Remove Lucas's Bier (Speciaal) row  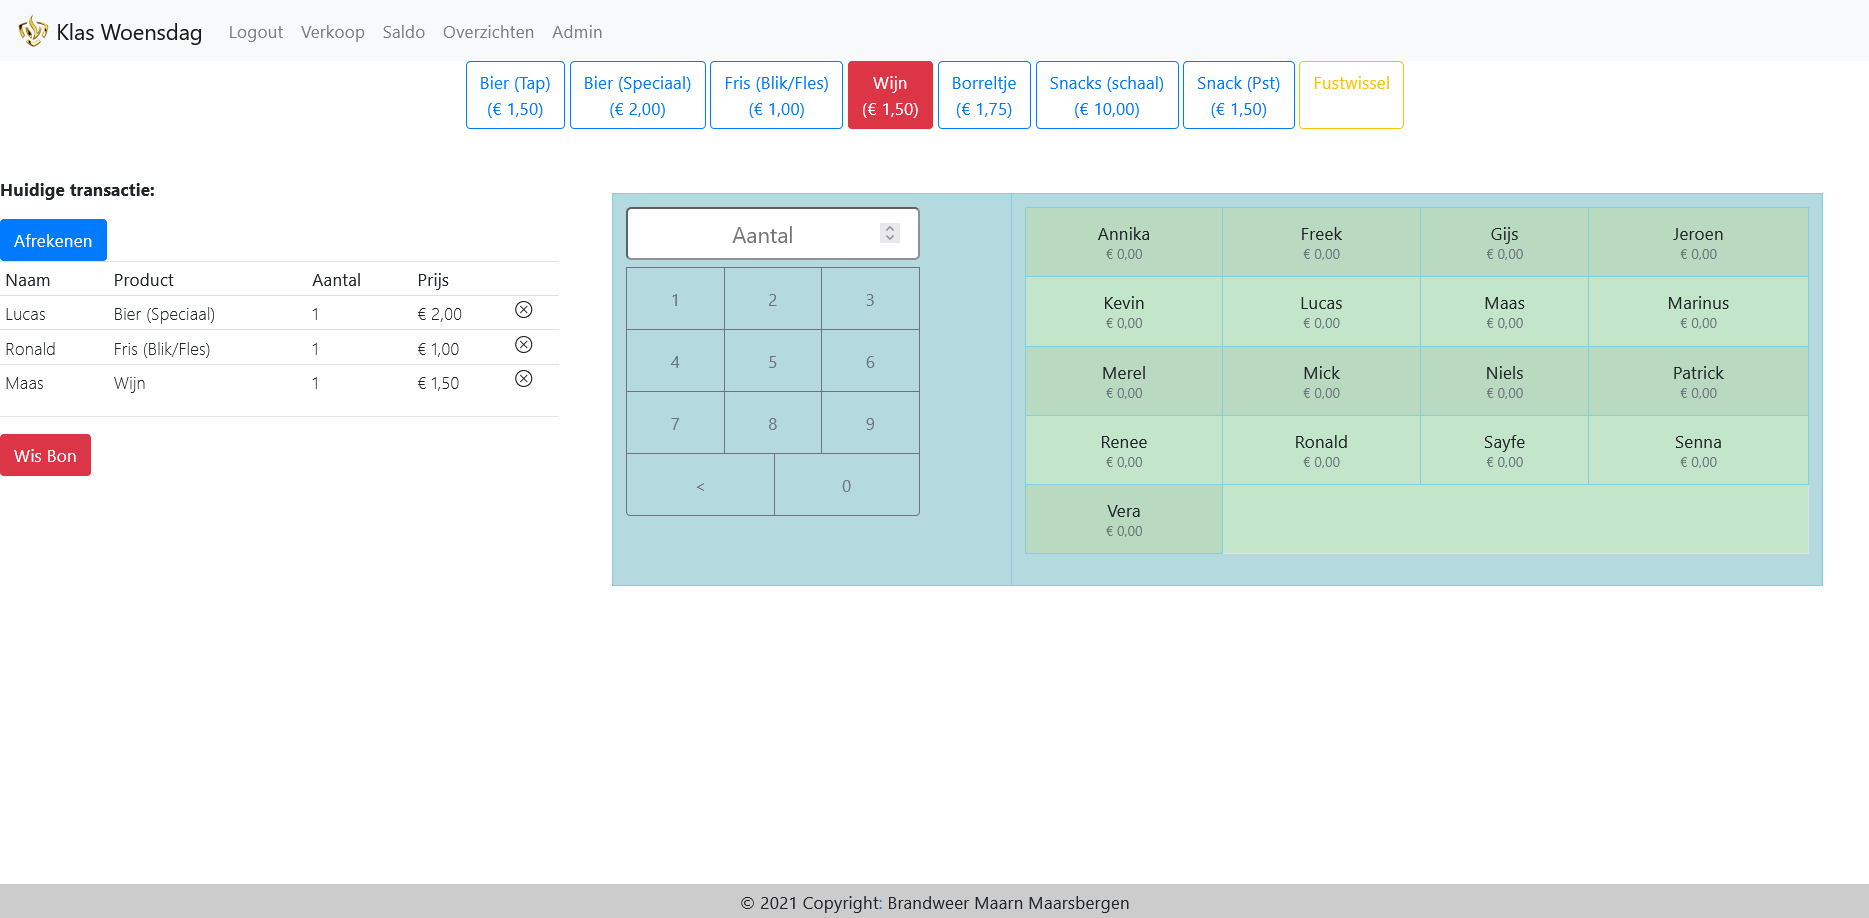523,310
